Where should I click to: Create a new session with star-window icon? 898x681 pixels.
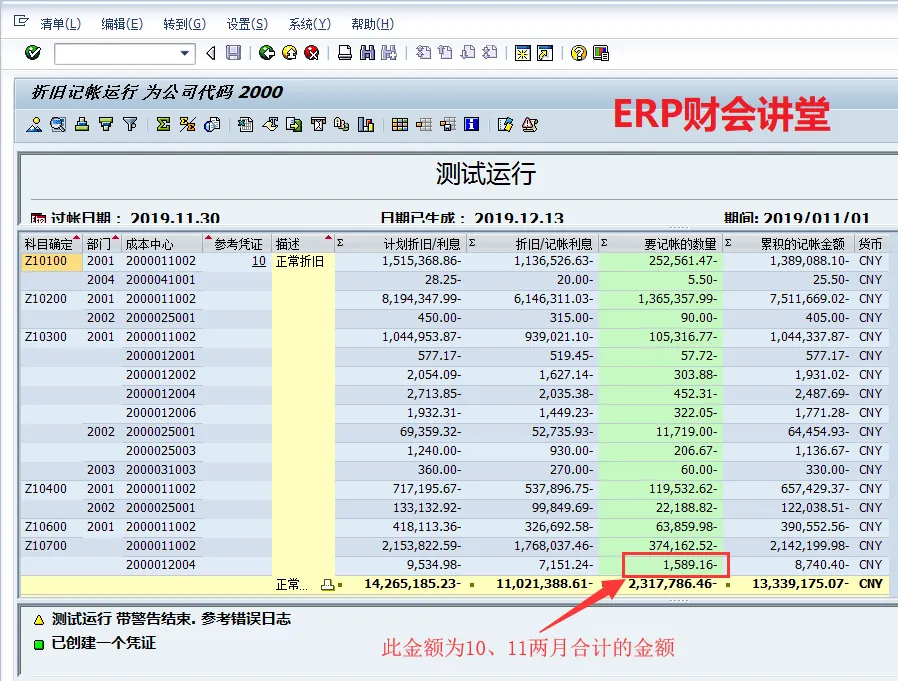(522, 53)
